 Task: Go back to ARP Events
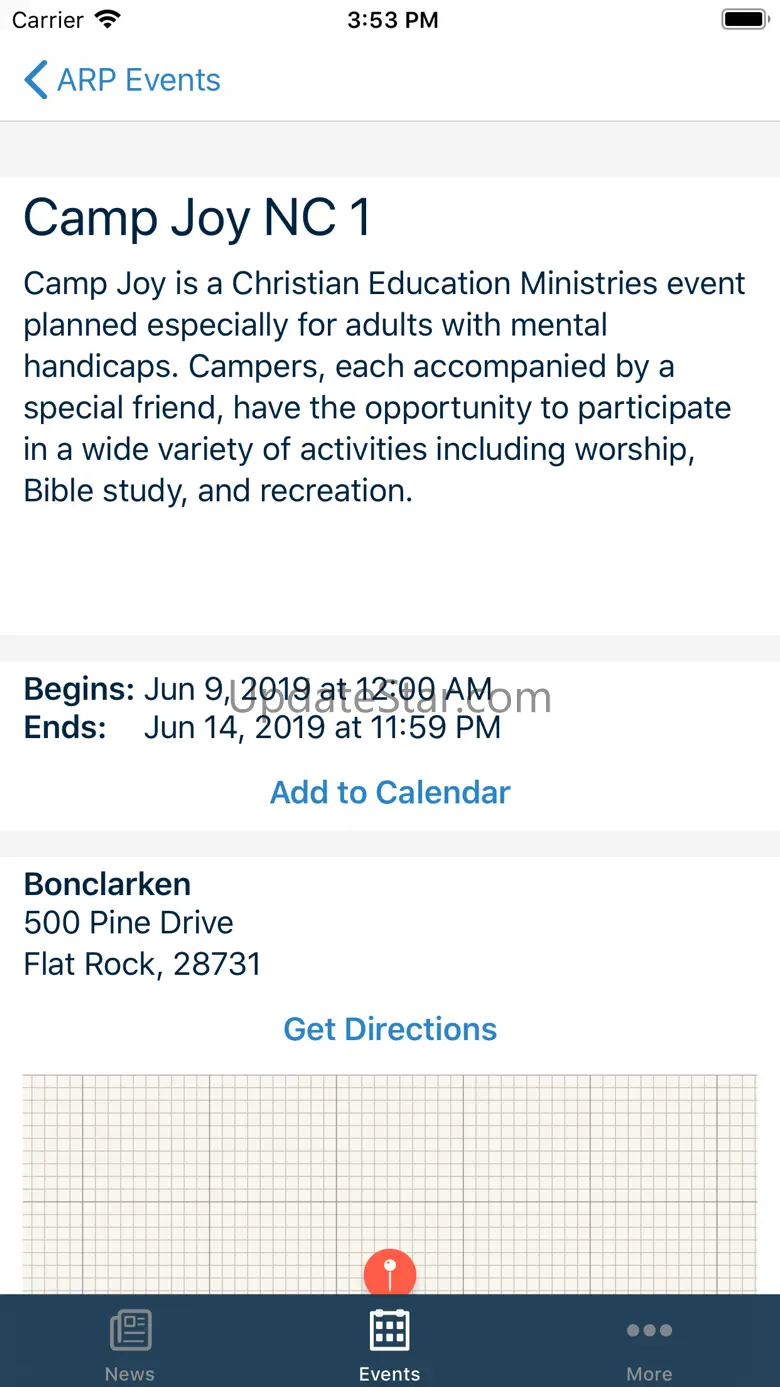pos(139,80)
